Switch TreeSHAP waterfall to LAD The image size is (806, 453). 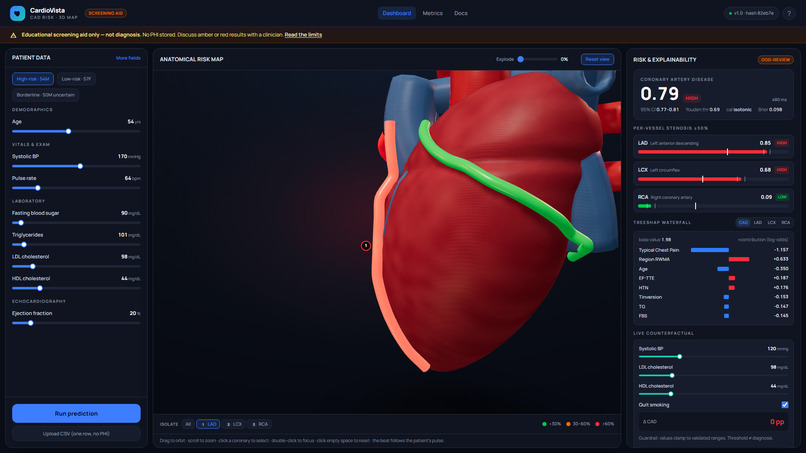pos(758,223)
